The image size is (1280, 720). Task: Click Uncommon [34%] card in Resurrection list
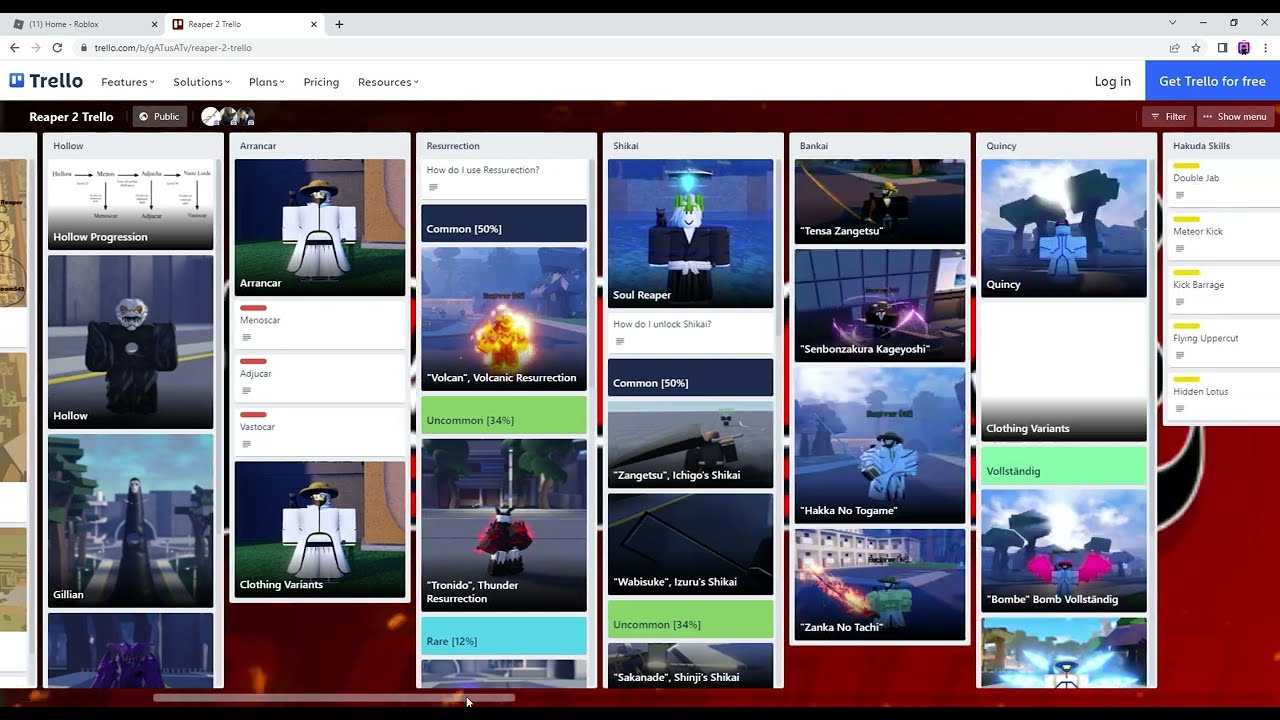click(x=504, y=415)
